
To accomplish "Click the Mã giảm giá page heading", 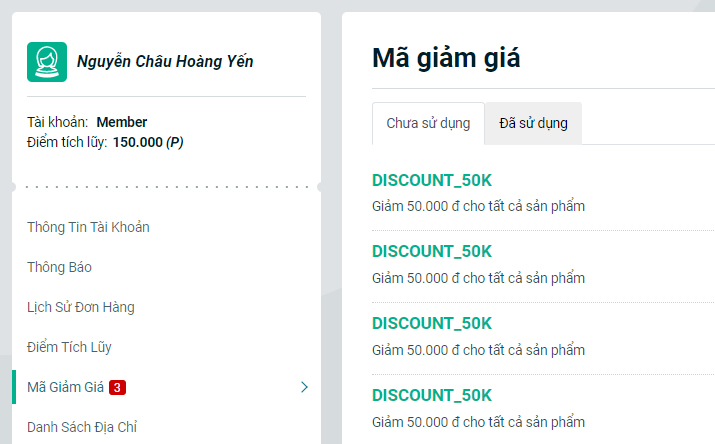I will [446, 58].
